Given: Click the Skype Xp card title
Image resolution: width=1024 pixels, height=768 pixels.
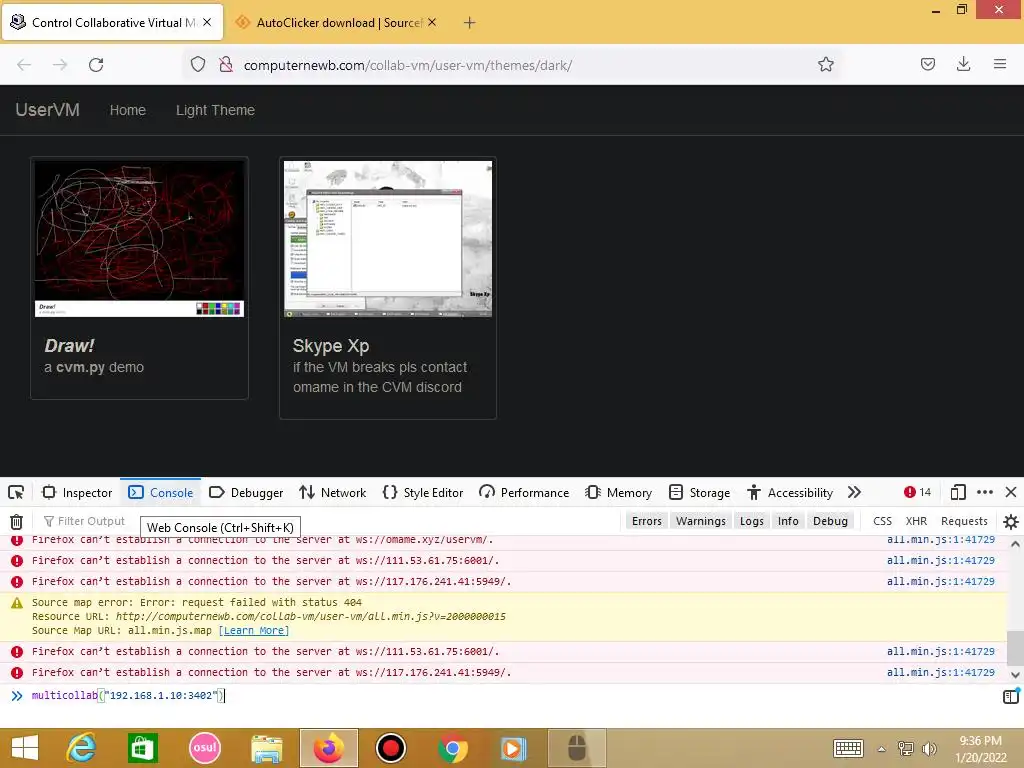Looking at the screenshot, I should pos(330,345).
